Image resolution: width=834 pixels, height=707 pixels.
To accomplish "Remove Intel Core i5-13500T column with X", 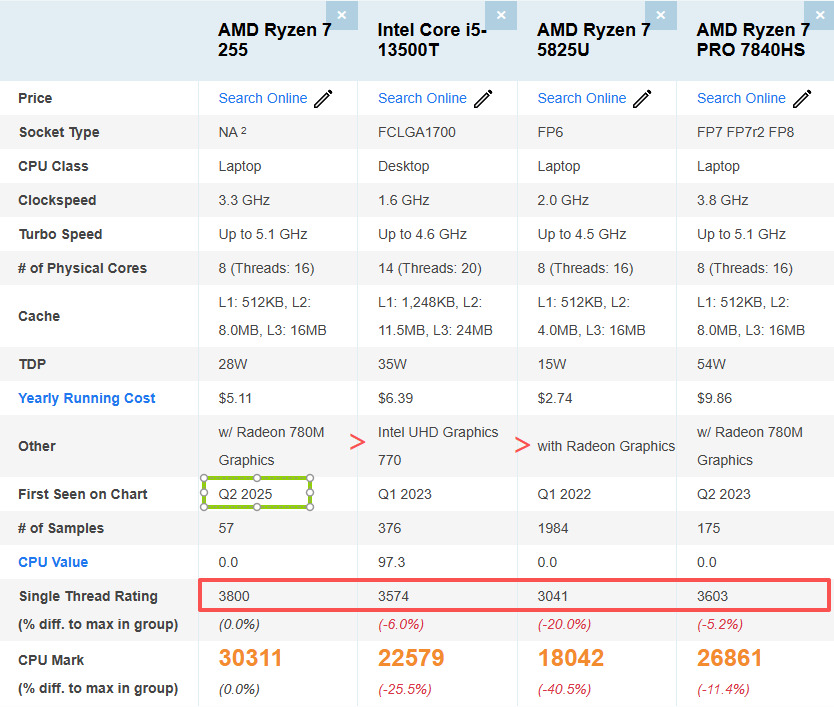I will coord(501,15).
